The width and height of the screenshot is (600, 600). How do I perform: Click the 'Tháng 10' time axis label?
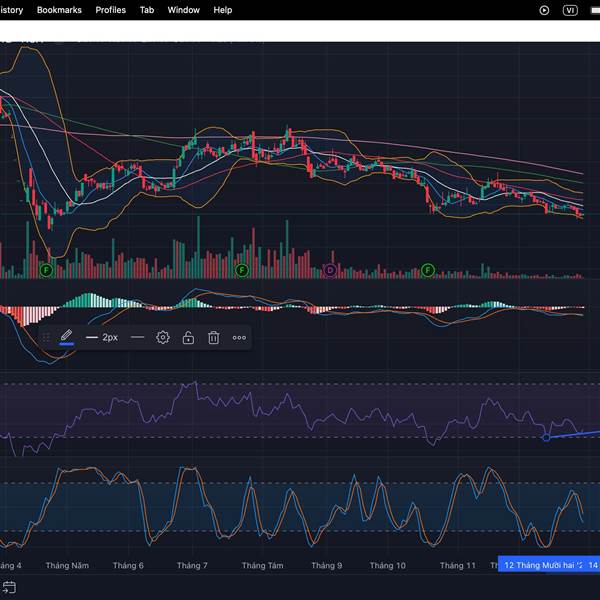coord(388,565)
